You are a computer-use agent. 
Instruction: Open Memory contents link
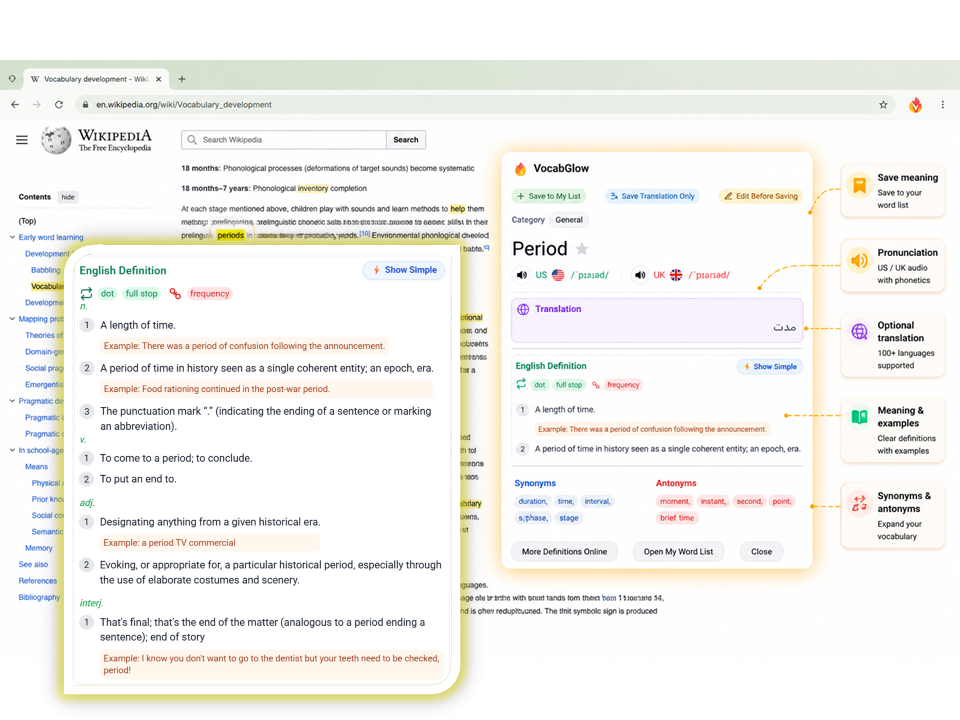39,548
